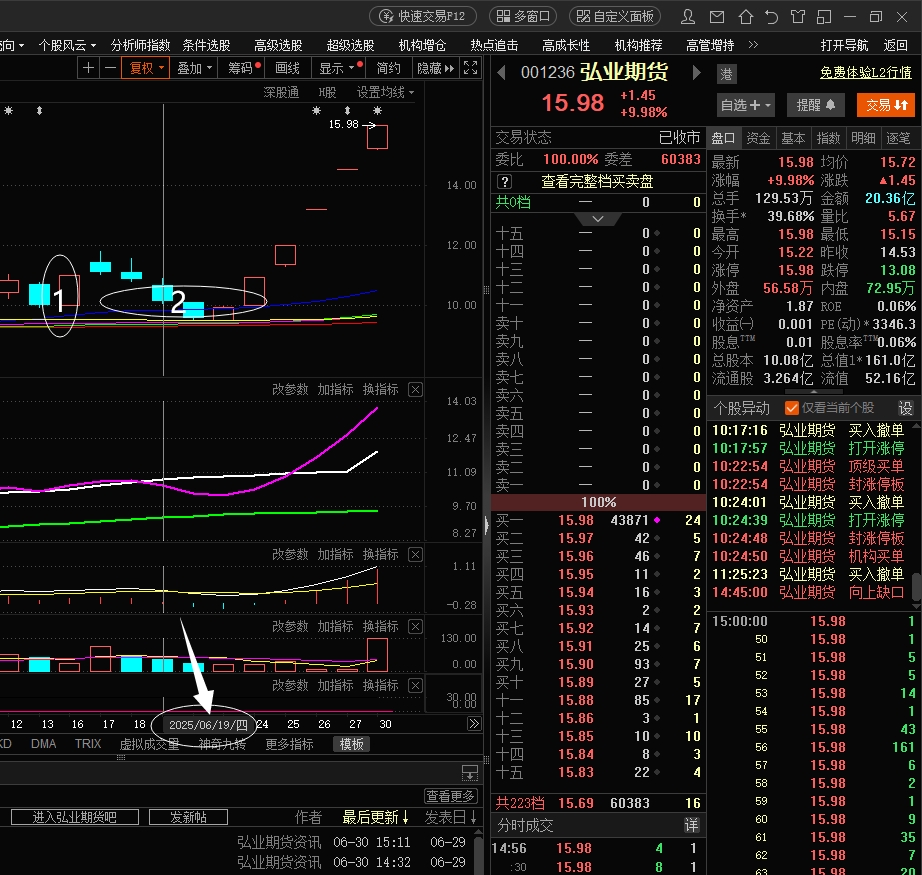Image resolution: width=922 pixels, height=875 pixels.
Task: Click 发新帖 new post button
Action: pyautogui.click(x=188, y=817)
